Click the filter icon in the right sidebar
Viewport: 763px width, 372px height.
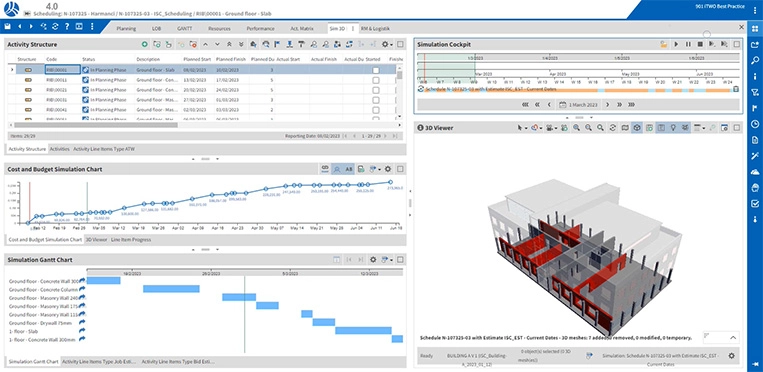(x=755, y=93)
